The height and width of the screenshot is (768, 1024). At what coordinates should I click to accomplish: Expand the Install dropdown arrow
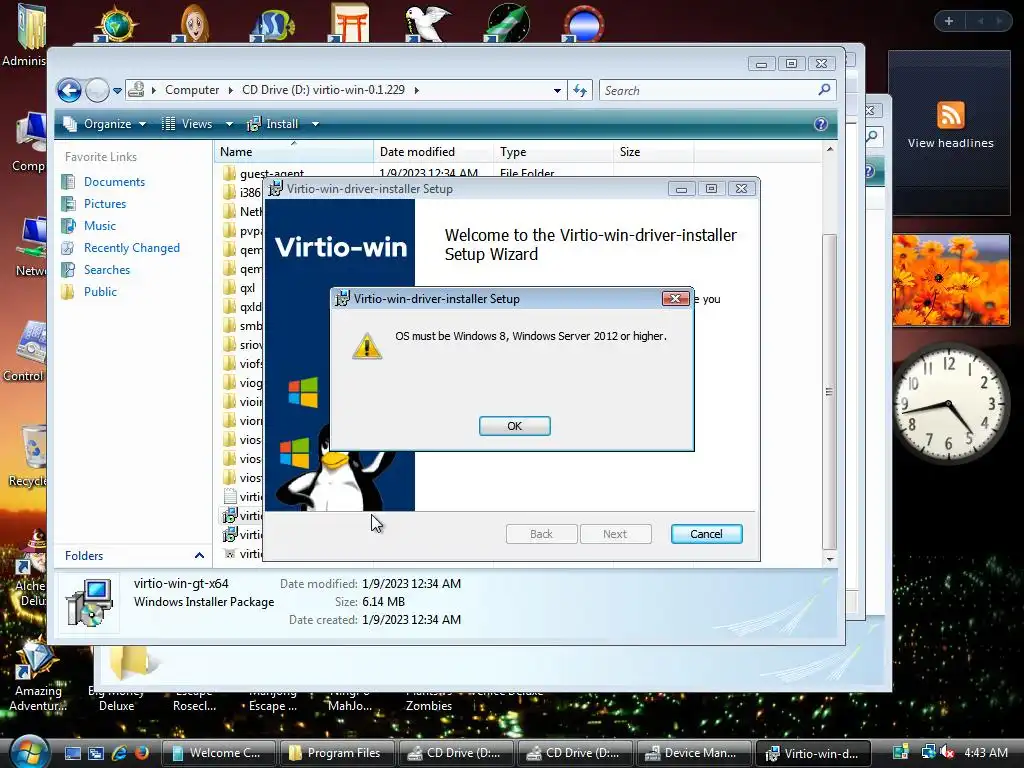pyautogui.click(x=315, y=124)
